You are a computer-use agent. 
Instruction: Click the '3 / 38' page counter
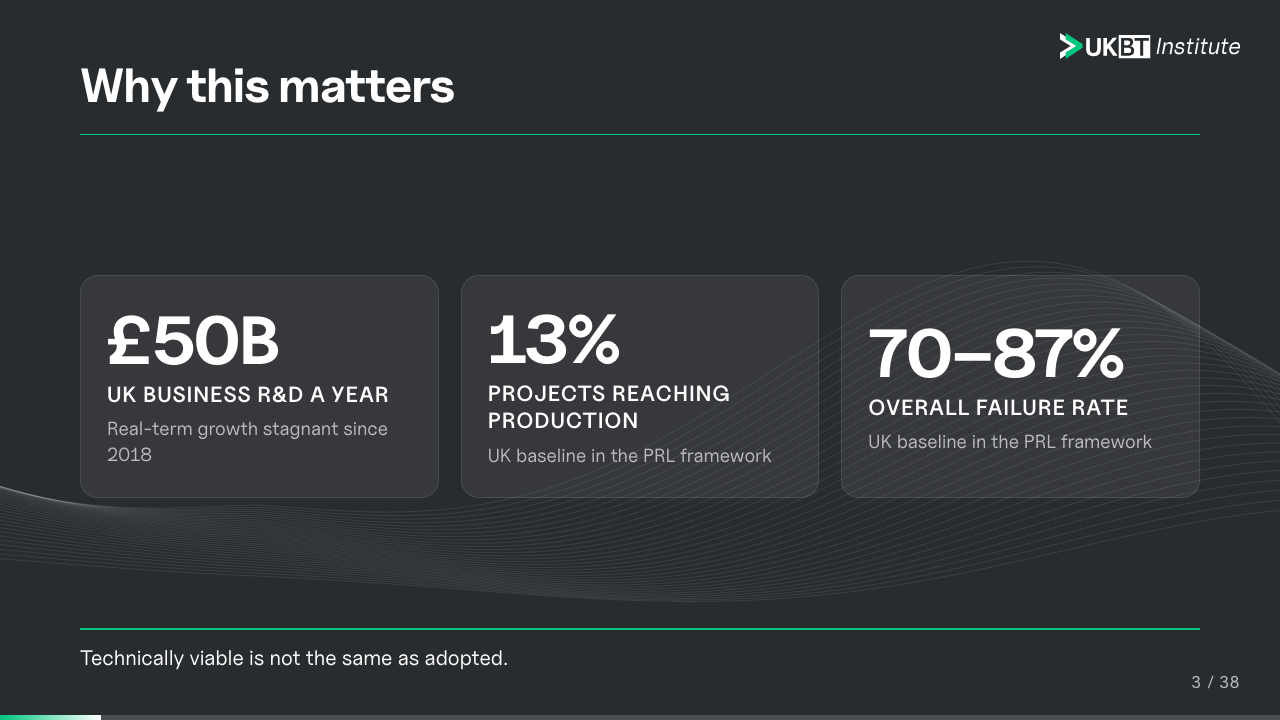1215,682
